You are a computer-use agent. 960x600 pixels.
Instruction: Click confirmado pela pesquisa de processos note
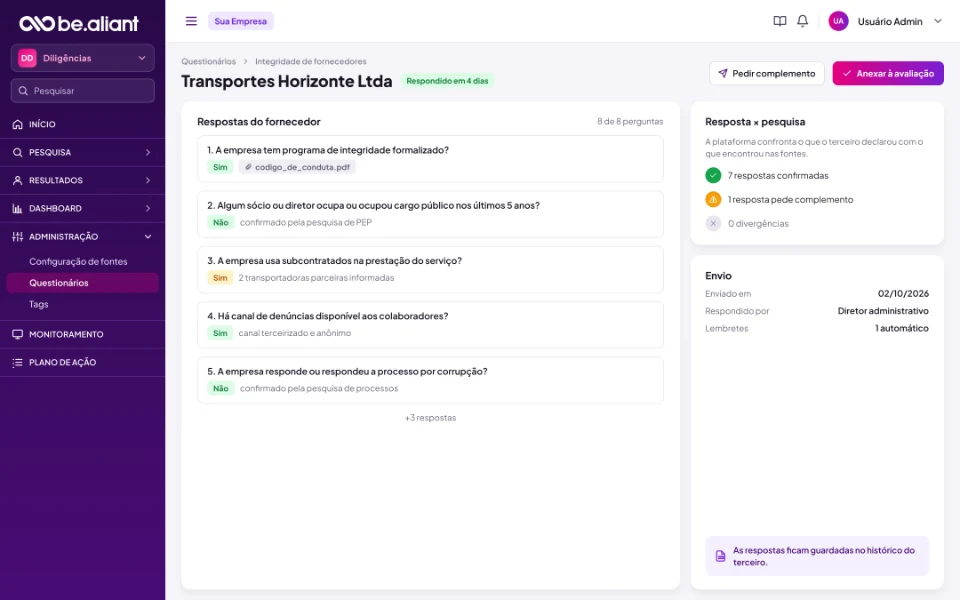click(319, 388)
